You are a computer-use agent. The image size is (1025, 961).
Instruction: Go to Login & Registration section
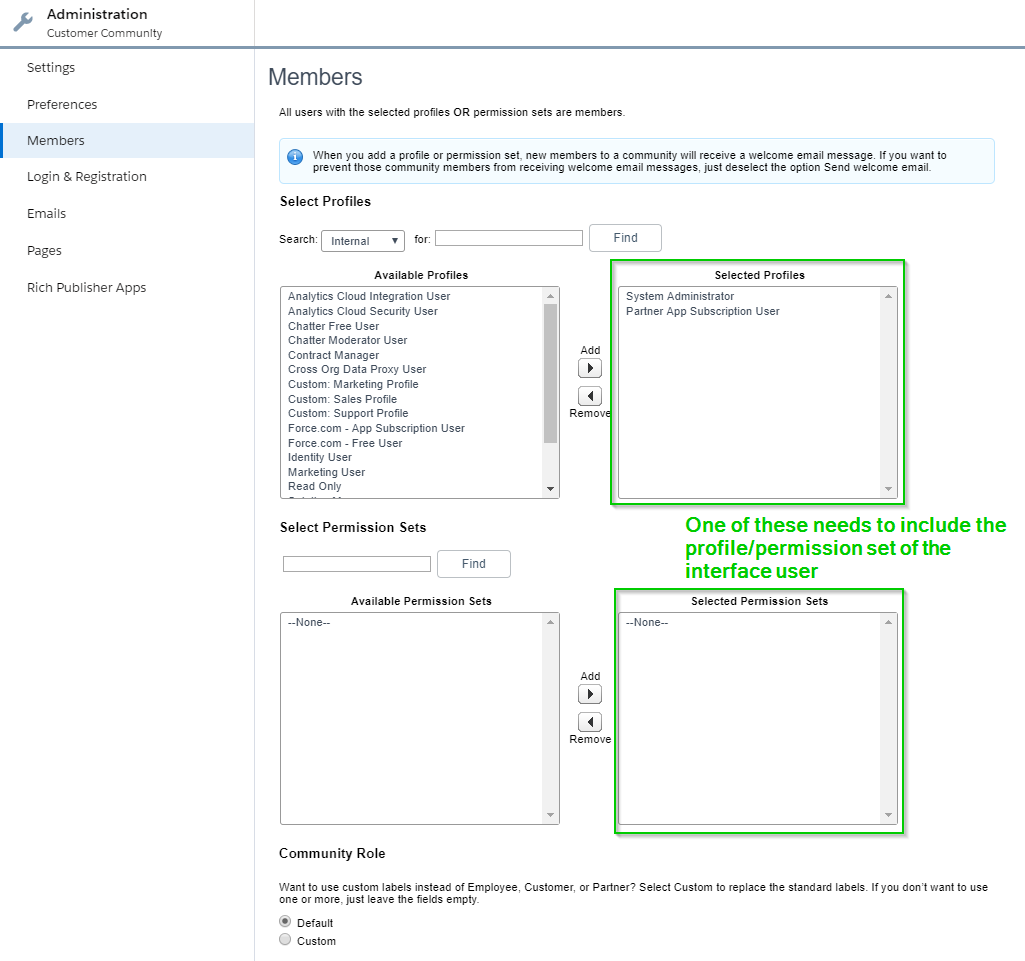[x=87, y=177]
